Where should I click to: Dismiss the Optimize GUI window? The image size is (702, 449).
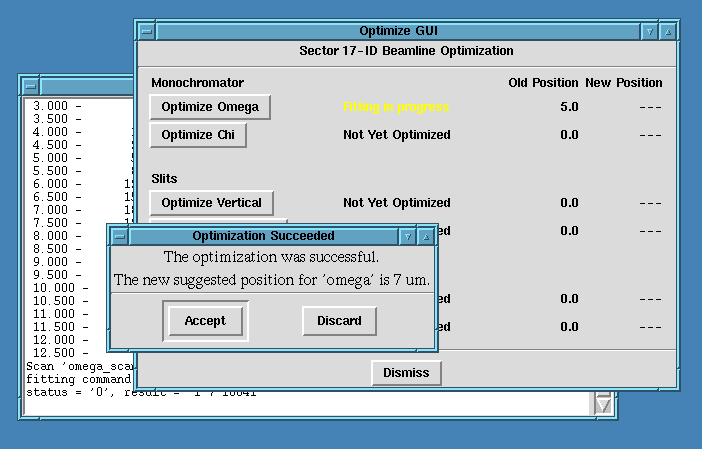point(406,372)
